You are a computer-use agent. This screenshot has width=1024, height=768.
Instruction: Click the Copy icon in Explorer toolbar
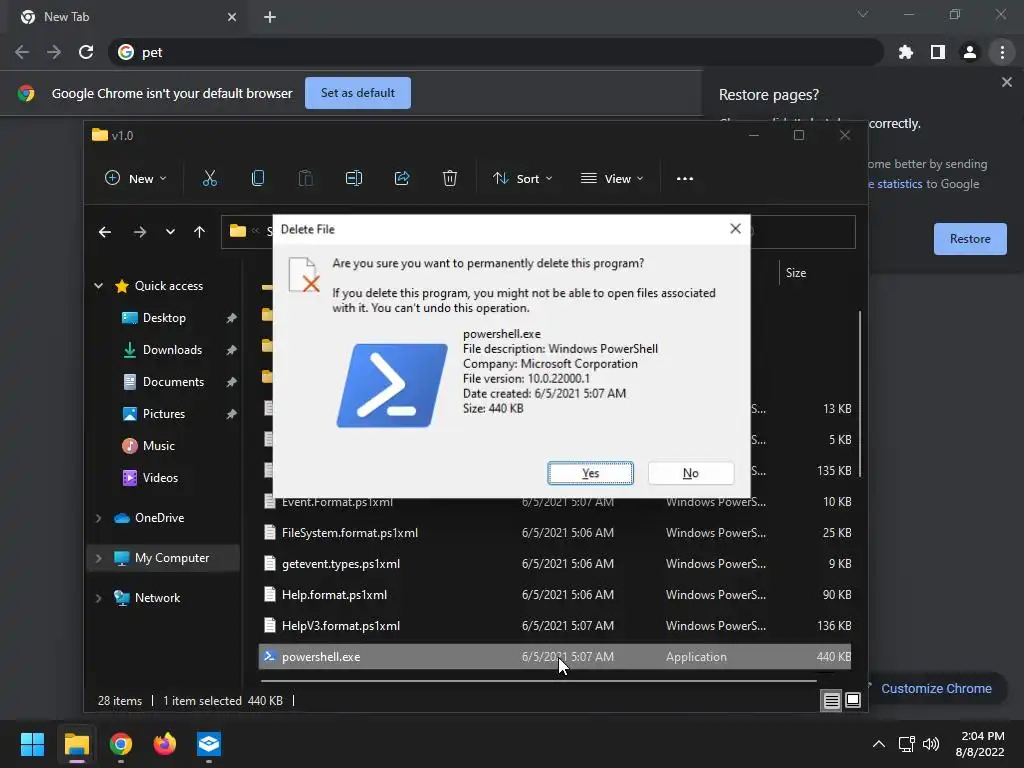tap(258, 178)
